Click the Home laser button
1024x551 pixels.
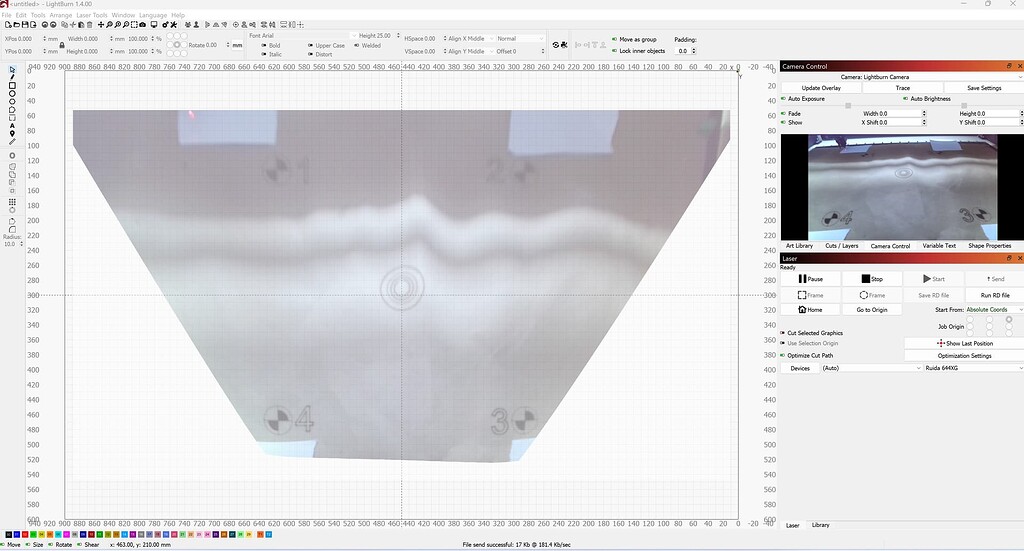click(x=810, y=309)
